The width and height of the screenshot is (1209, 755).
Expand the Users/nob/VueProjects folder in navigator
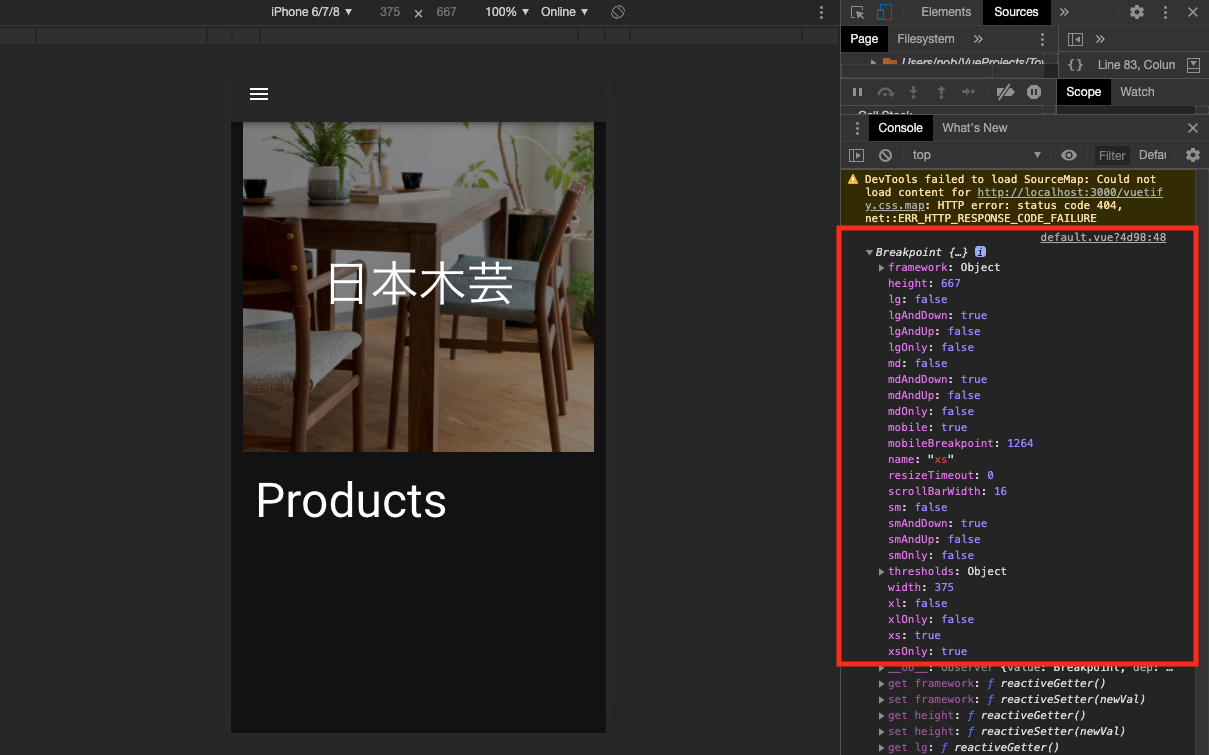[874, 62]
